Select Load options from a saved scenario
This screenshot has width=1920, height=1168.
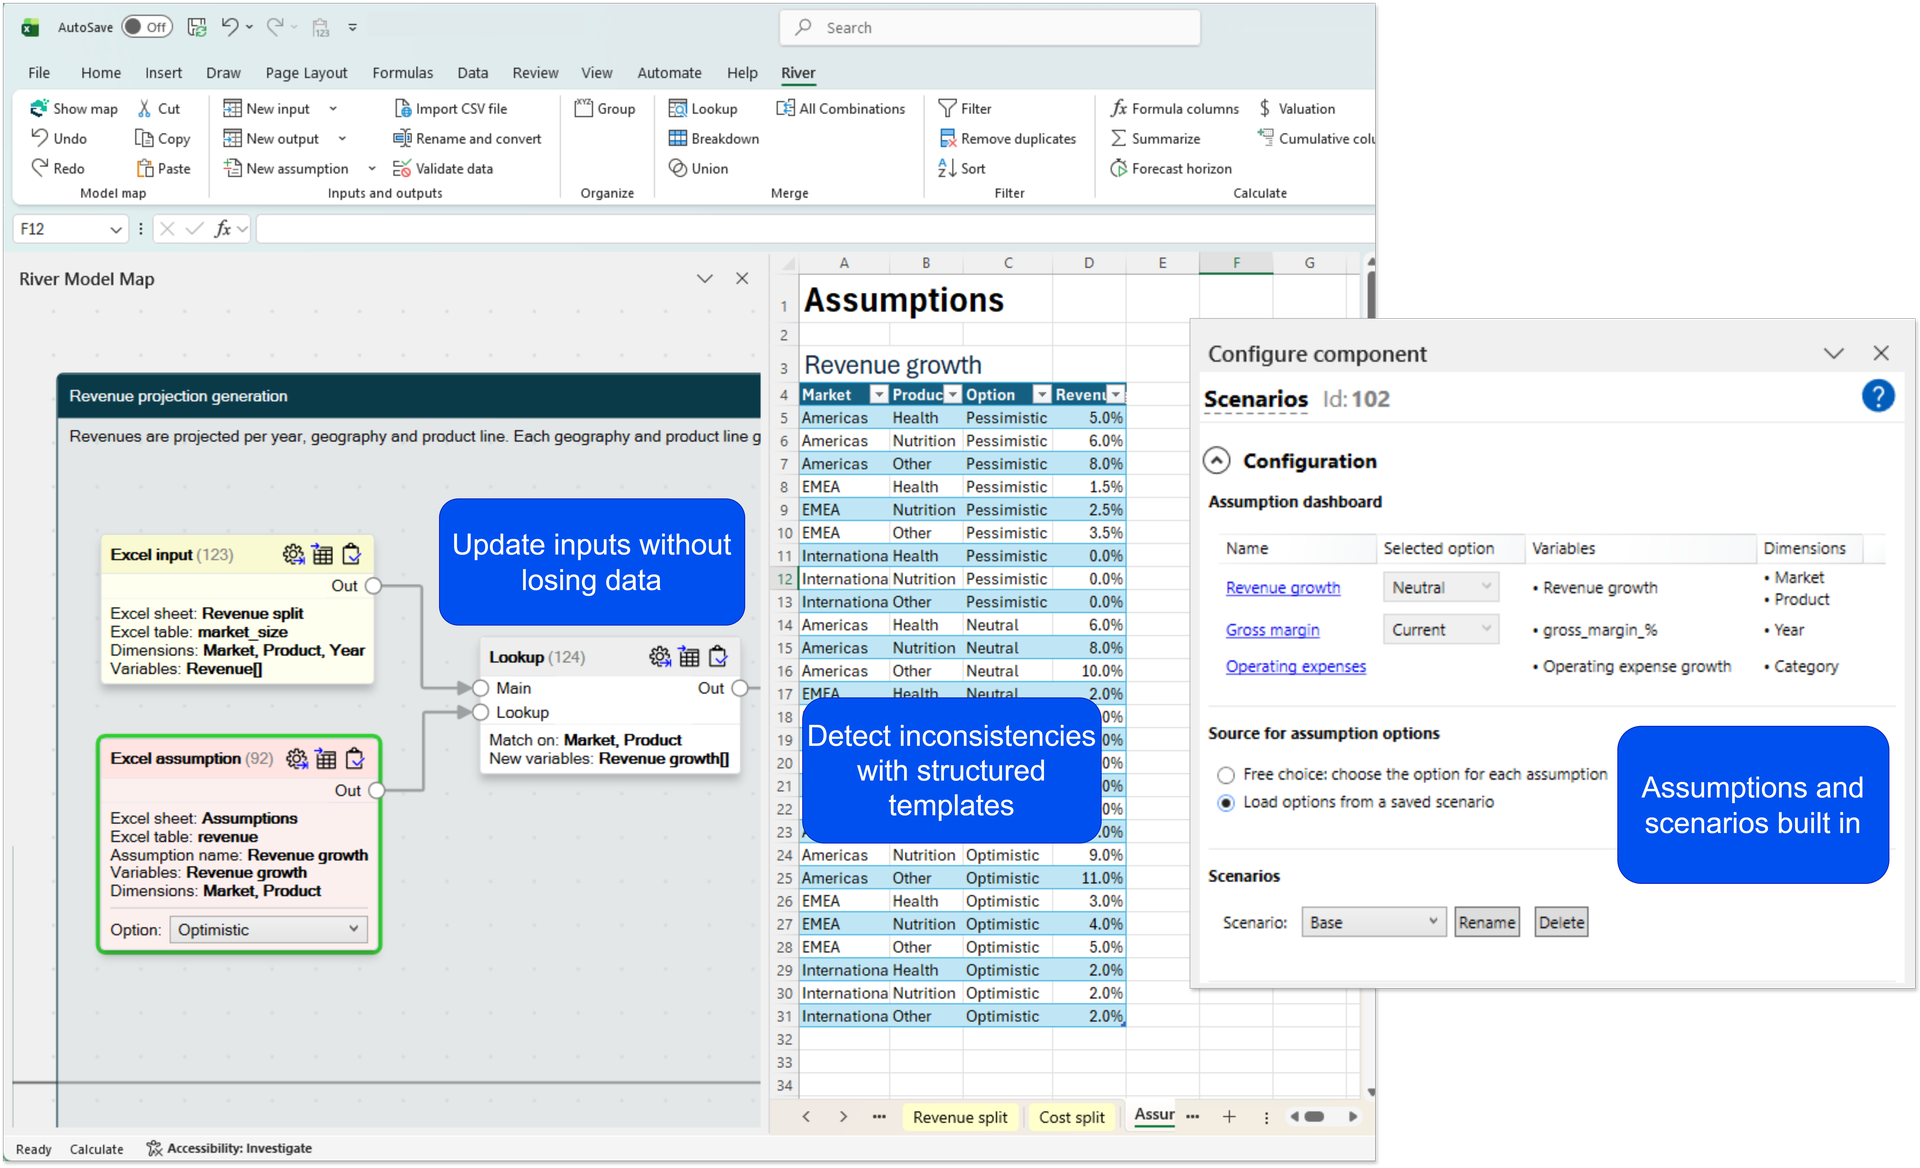pyautogui.click(x=1226, y=803)
